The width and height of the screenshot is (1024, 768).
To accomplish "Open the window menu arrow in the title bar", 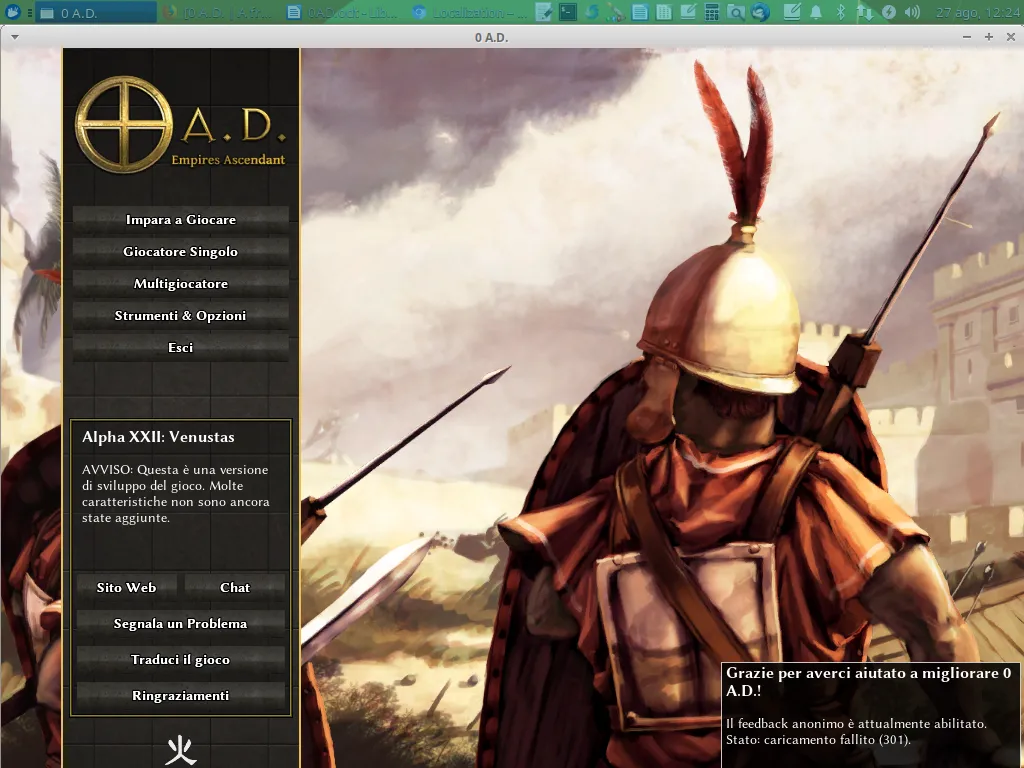I will [x=15, y=37].
